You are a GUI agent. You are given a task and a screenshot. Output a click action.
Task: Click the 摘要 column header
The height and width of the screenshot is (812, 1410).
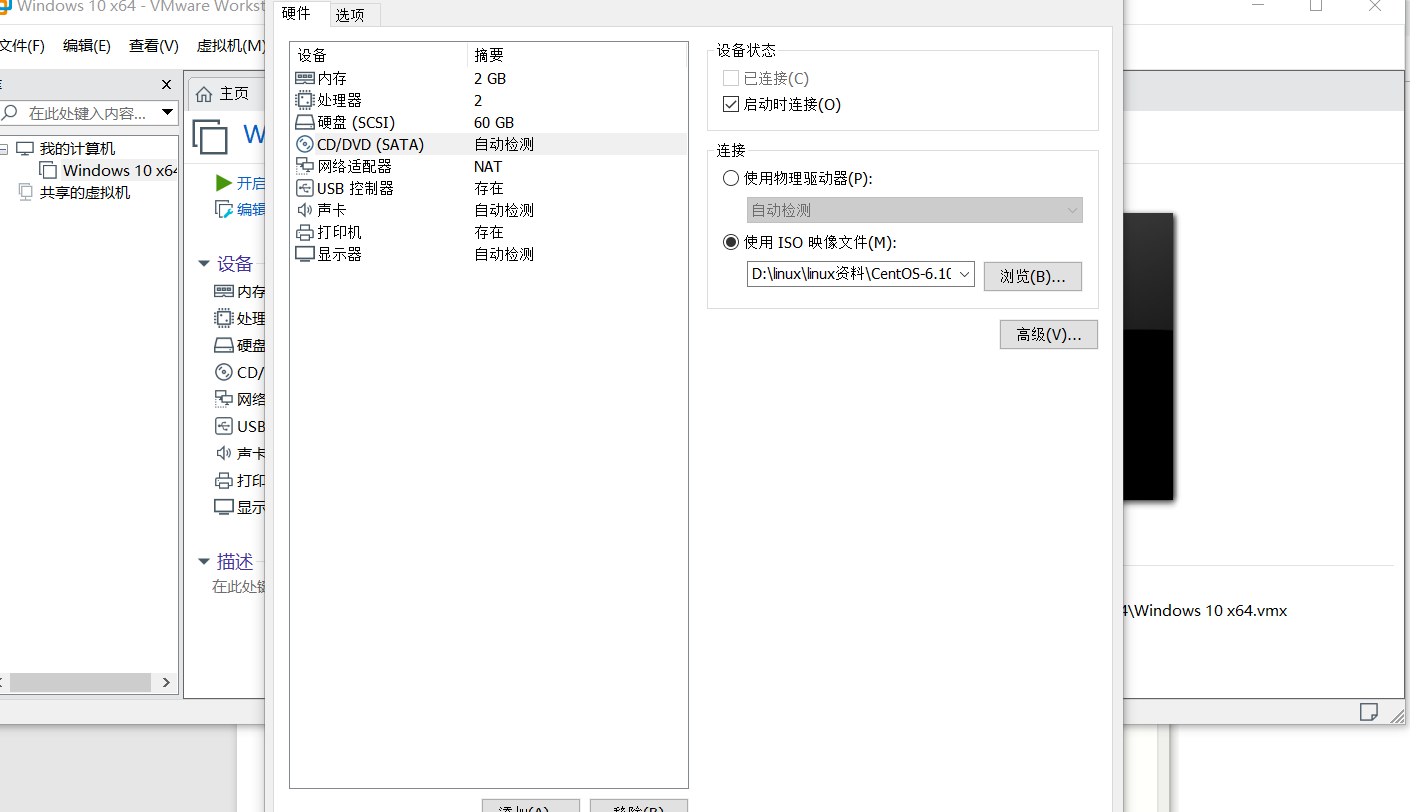pyautogui.click(x=577, y=55)
